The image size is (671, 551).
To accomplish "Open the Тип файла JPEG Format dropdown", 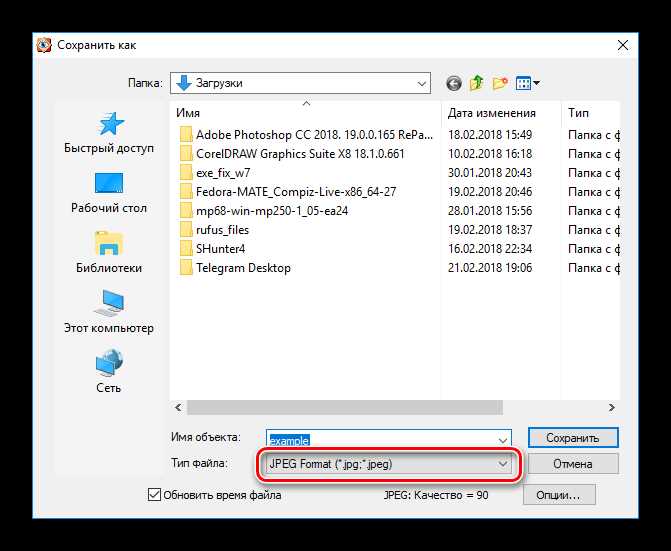I will point(388,464).
